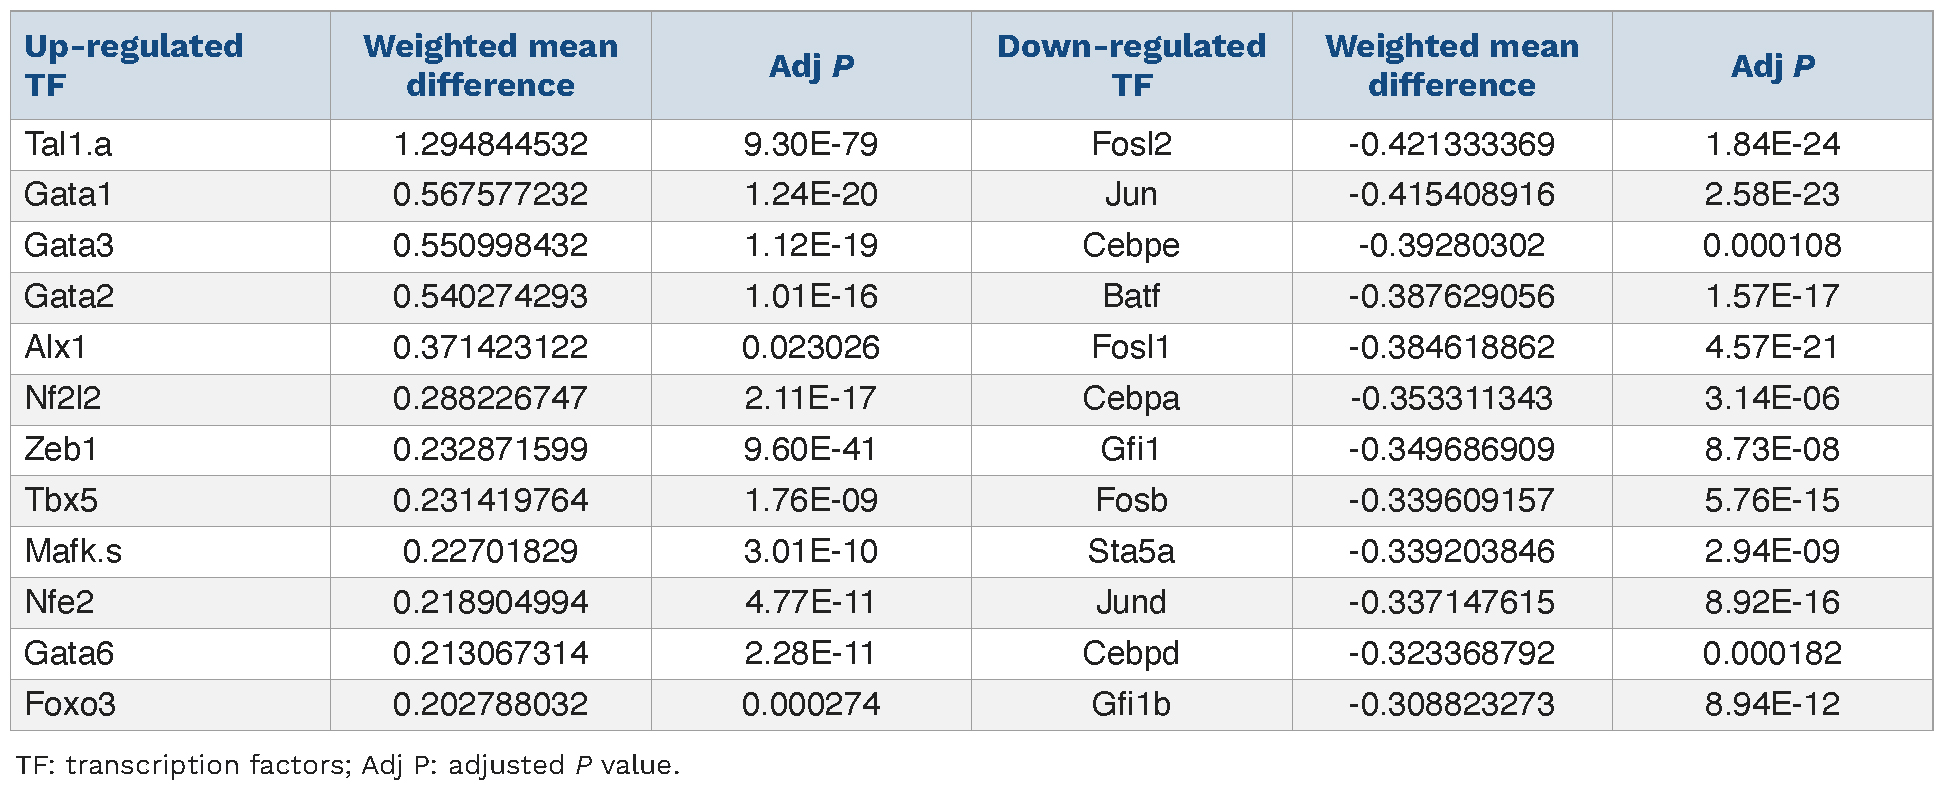Click the Fosl2 cell
The height and width of the screenshot is (795, 1947).
click(x=1131, y=145)
